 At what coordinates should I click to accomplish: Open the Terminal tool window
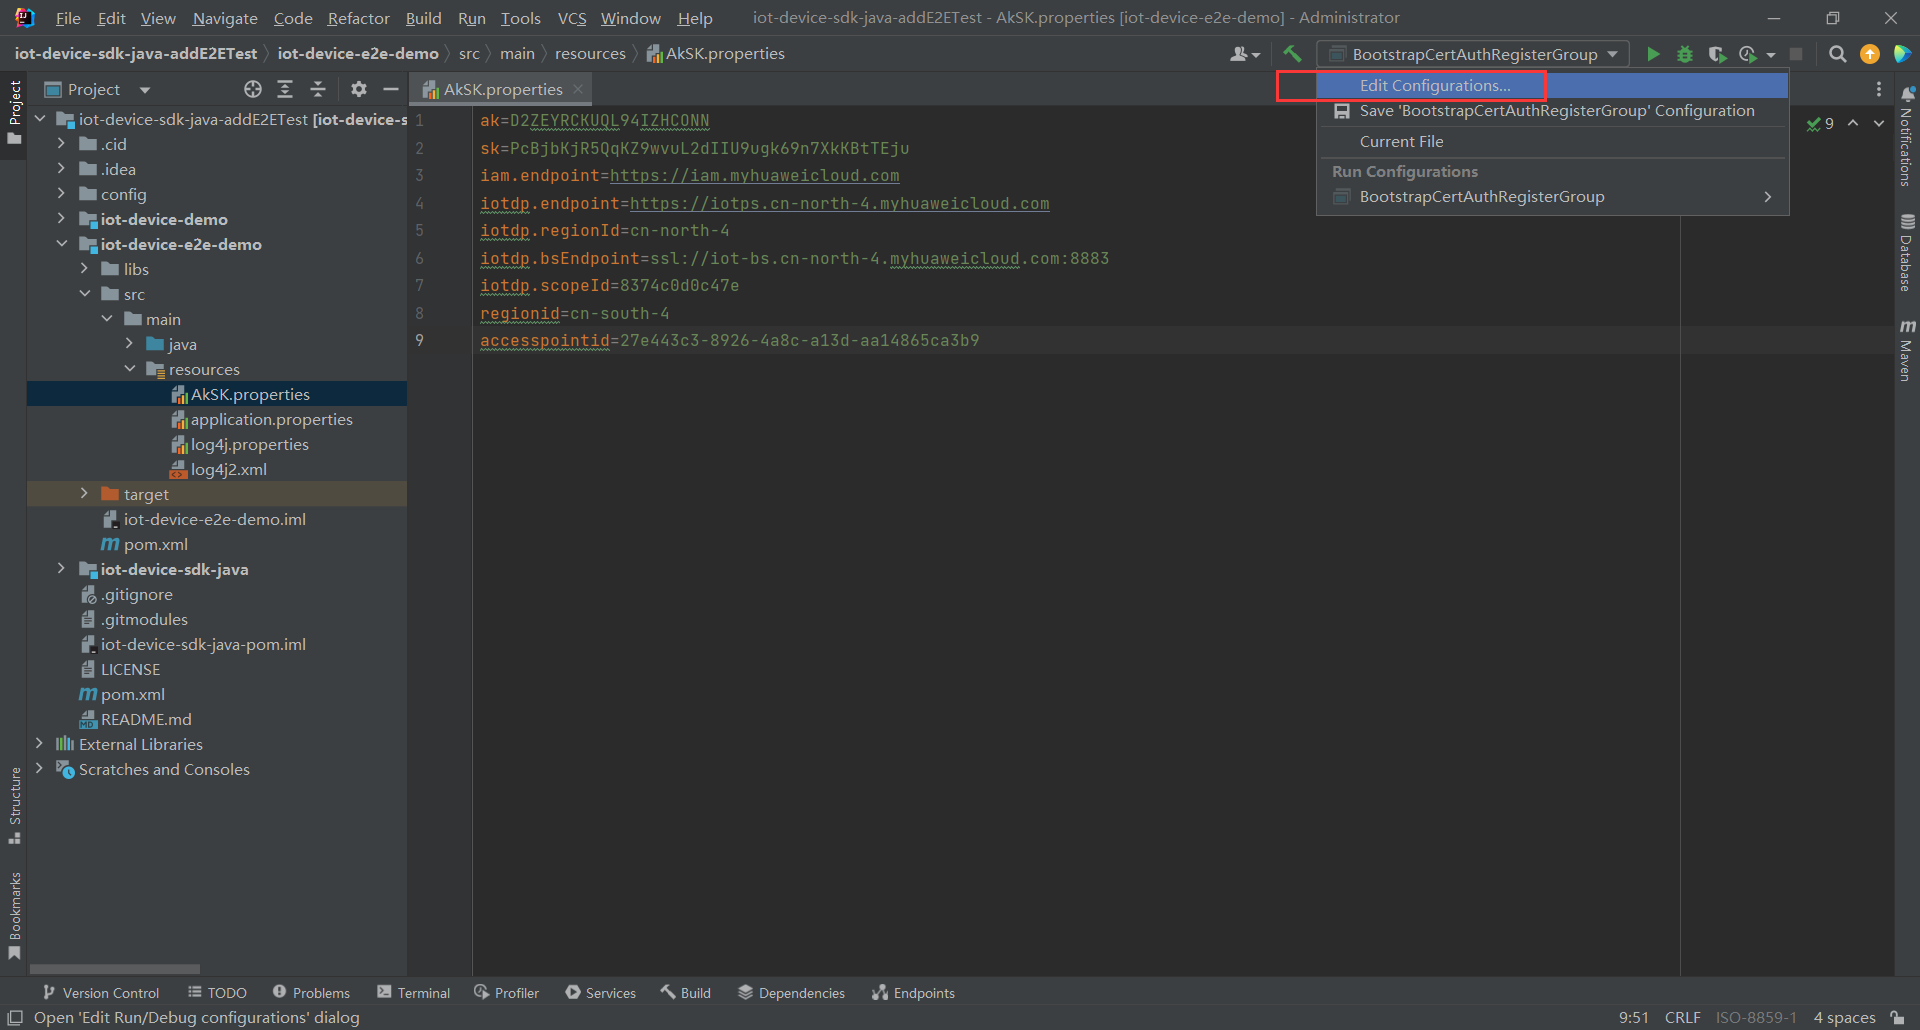414,993
